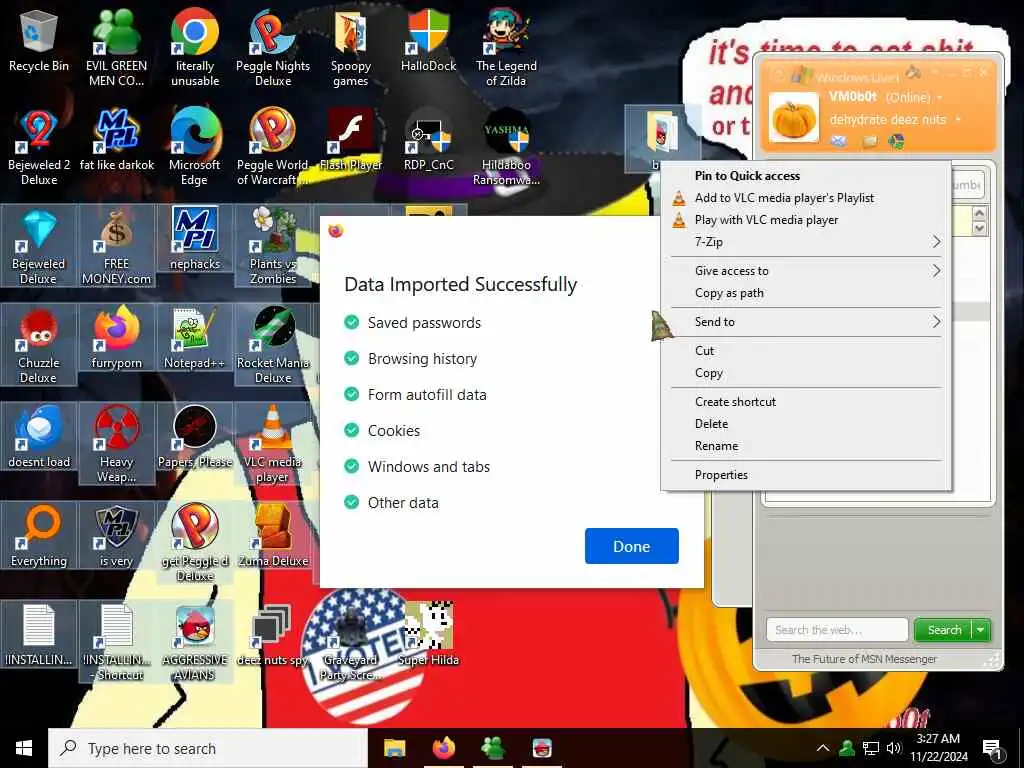
Task: Open volume control in system tray
Action: [x=894, y=748]
